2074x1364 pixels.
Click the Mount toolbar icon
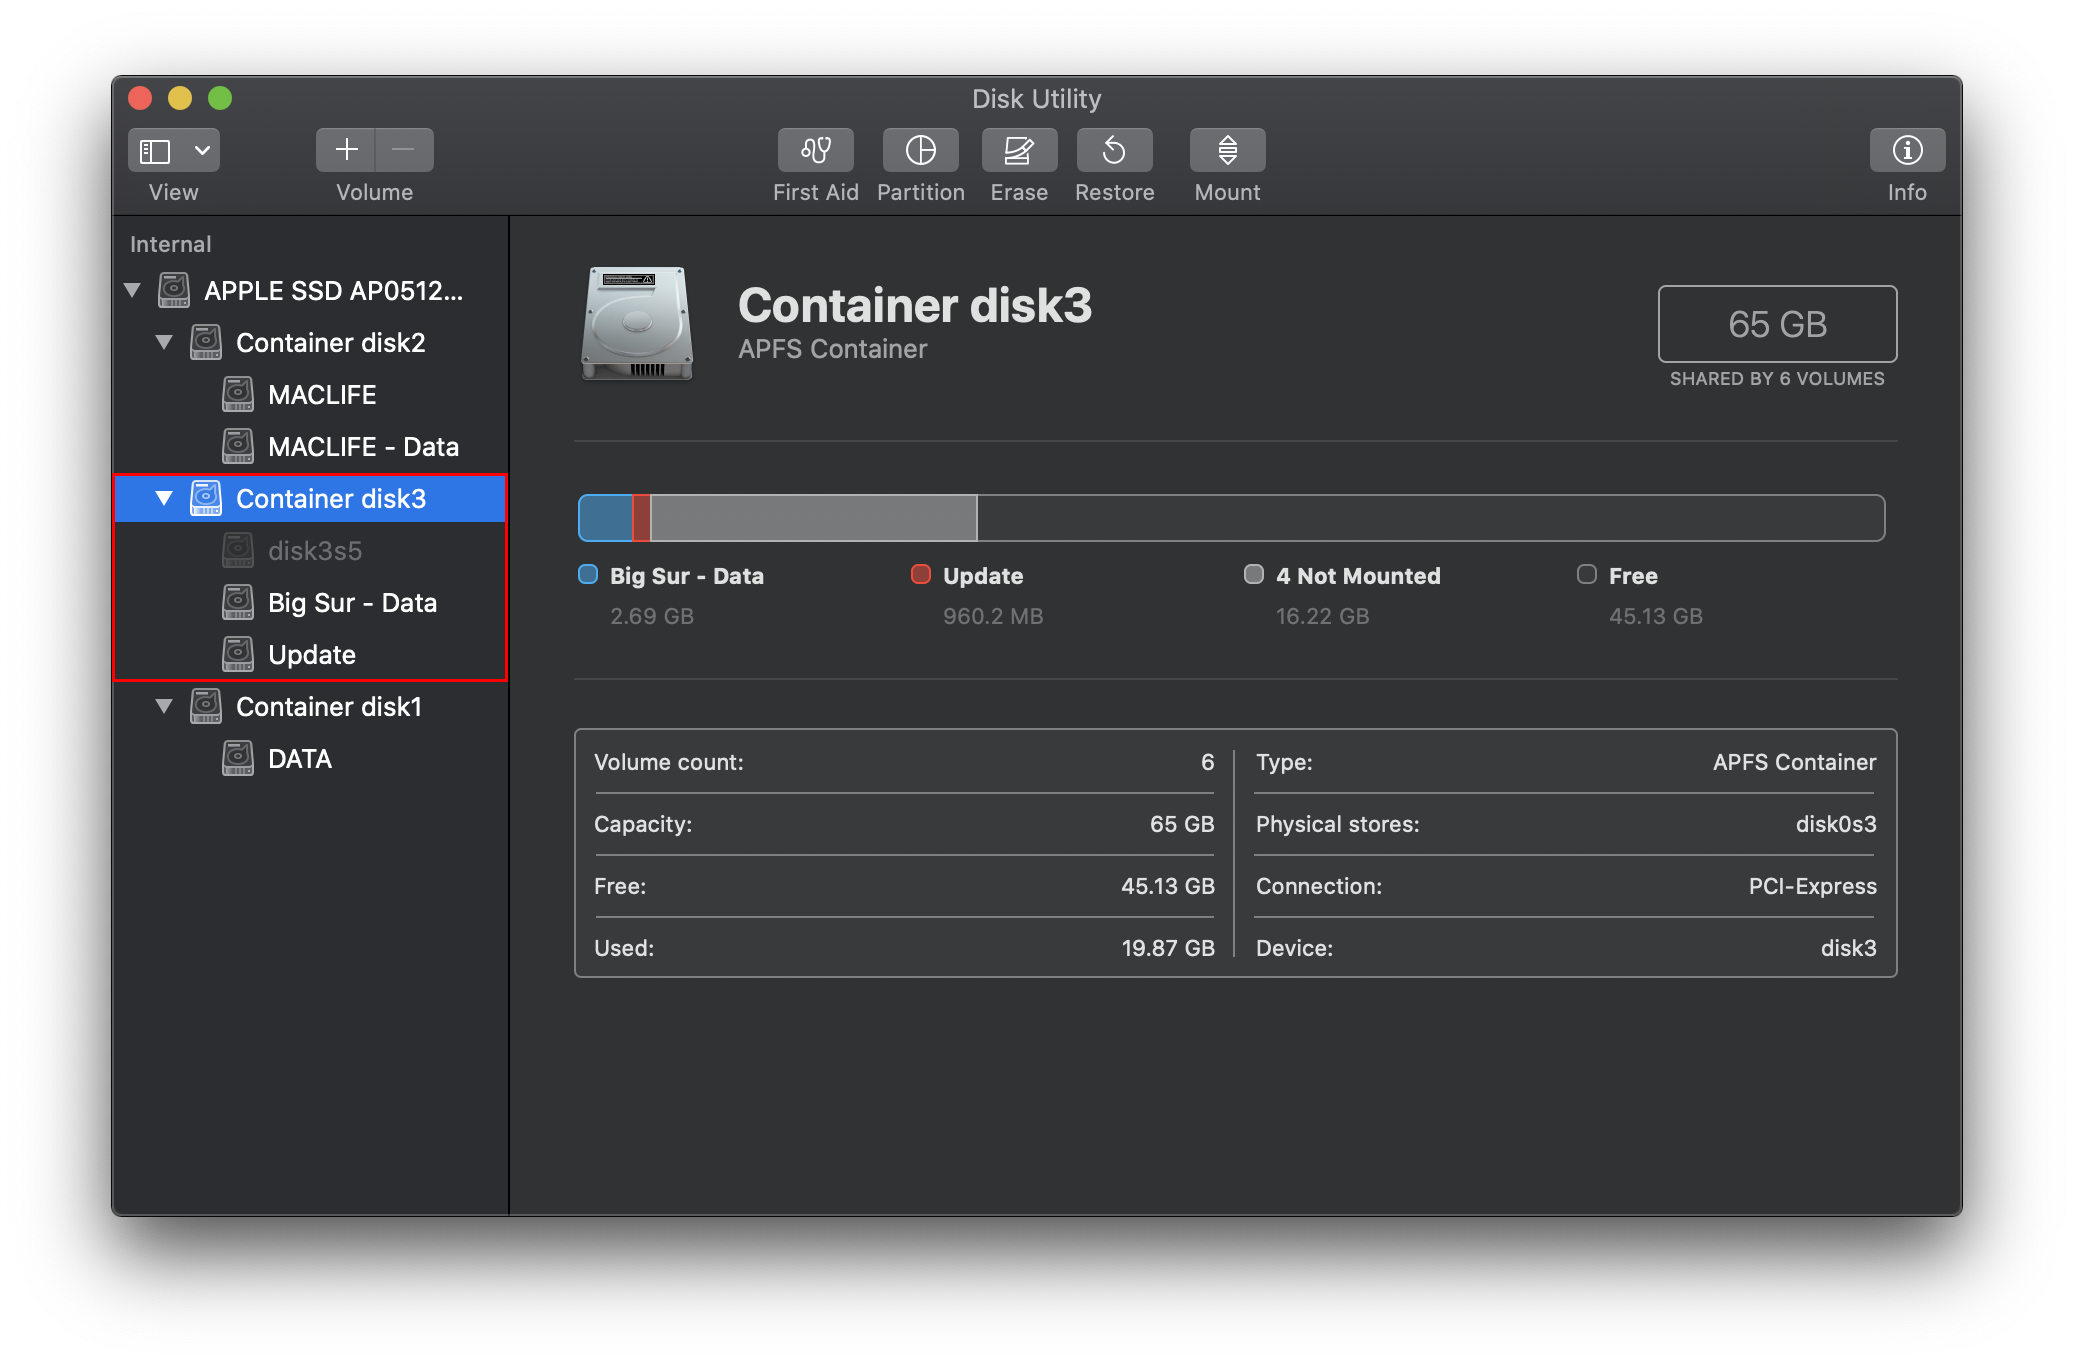pos(1227,150)
